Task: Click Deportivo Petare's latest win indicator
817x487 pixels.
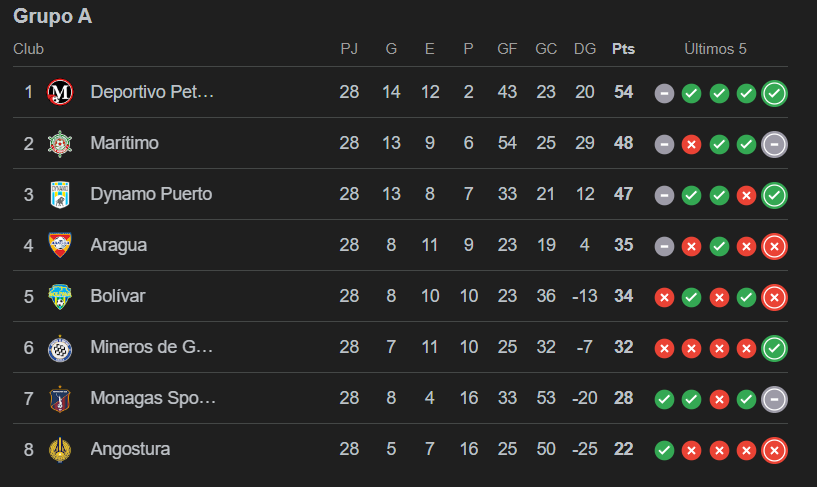Action: pos(774,93)
